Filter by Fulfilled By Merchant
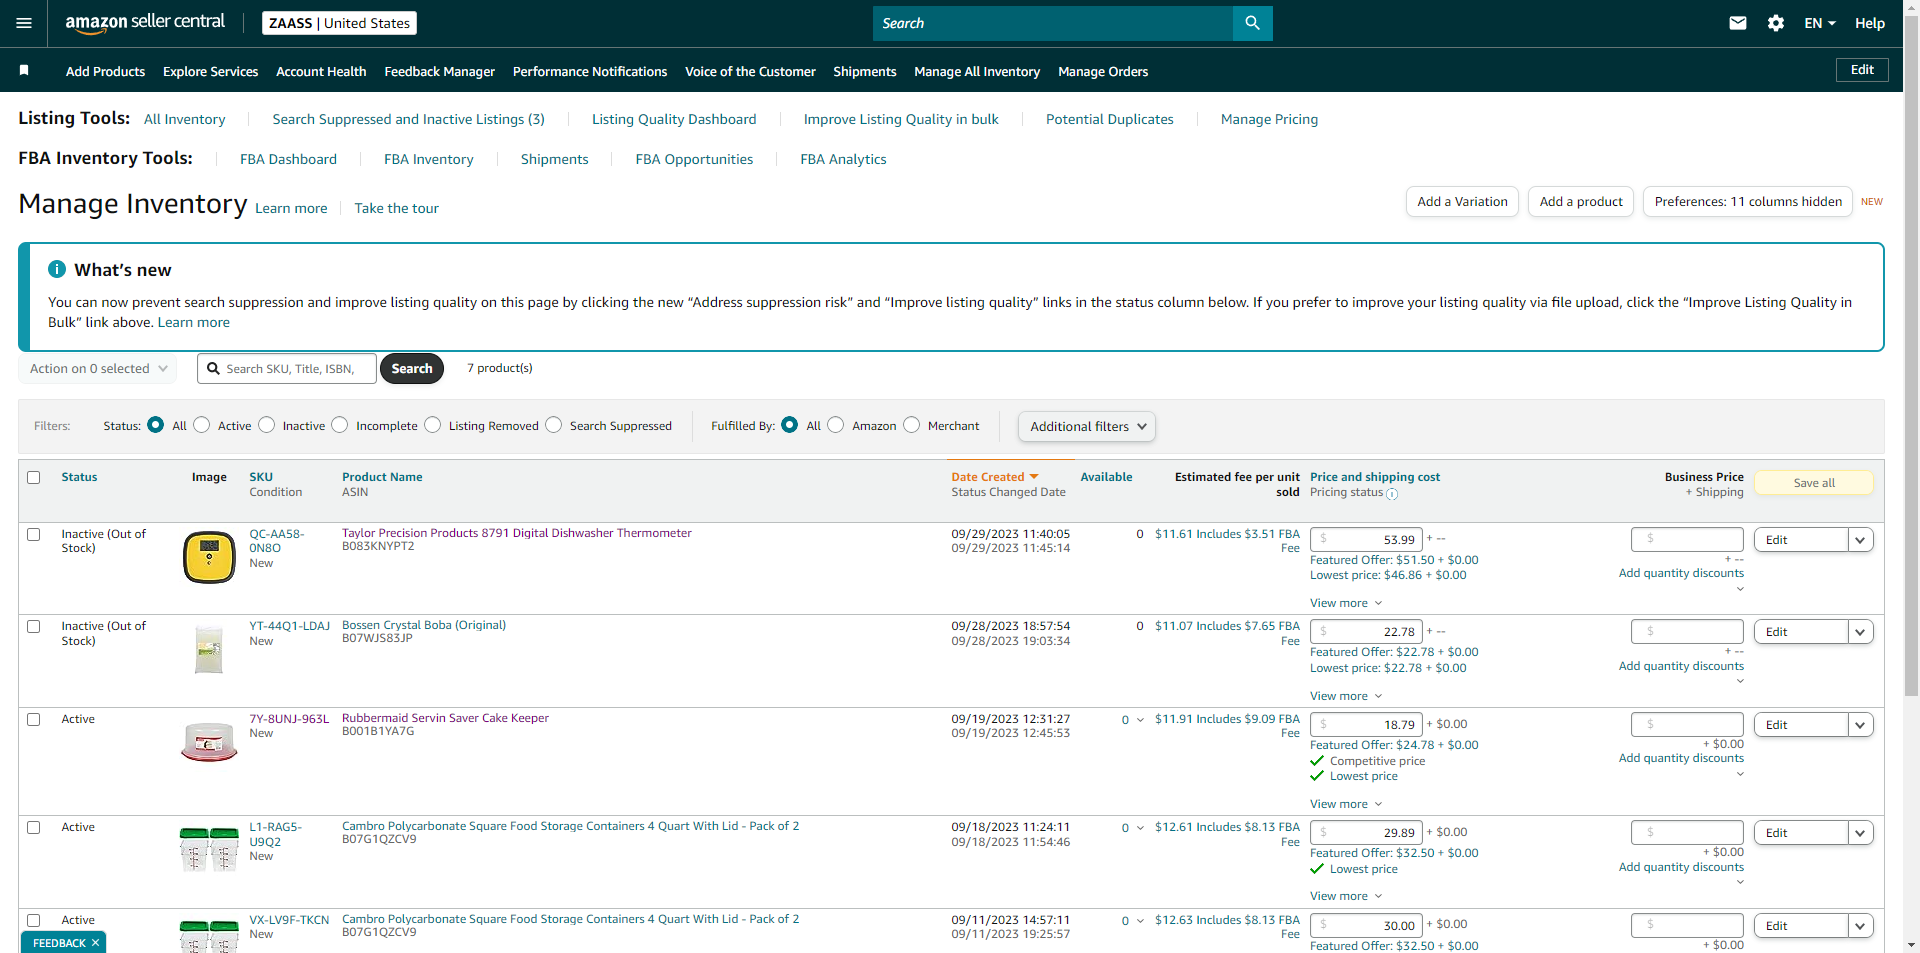This screenshot has height=953, width=1920. click(x=912, y=425)
